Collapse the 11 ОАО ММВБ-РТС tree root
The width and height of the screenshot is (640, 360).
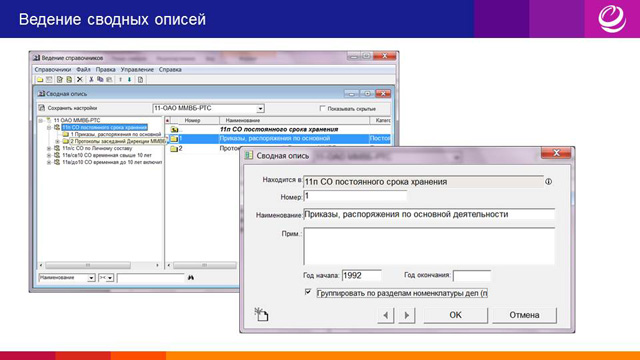tap(40, 120)
